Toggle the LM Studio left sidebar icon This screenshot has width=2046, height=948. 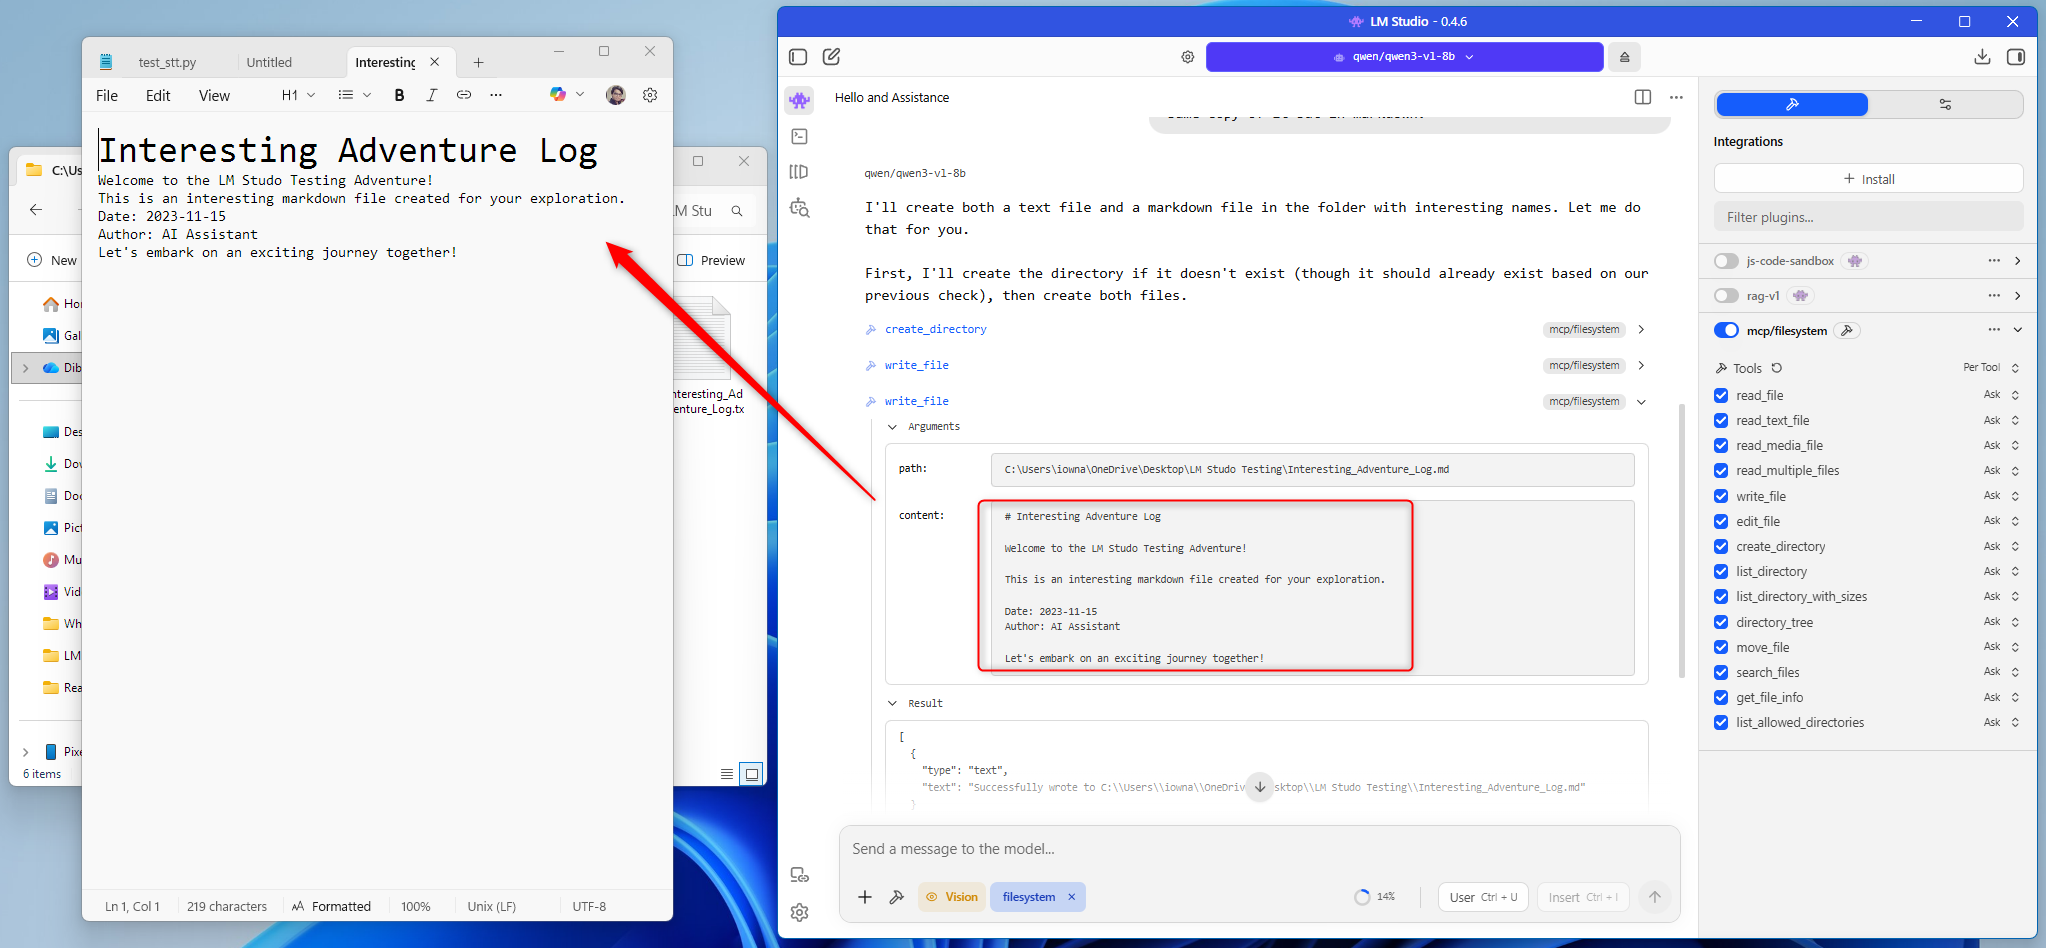[x=798, y=57]
